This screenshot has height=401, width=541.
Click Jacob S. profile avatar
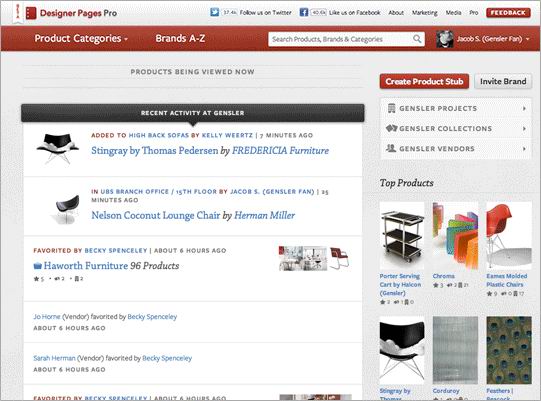point(444,39)
